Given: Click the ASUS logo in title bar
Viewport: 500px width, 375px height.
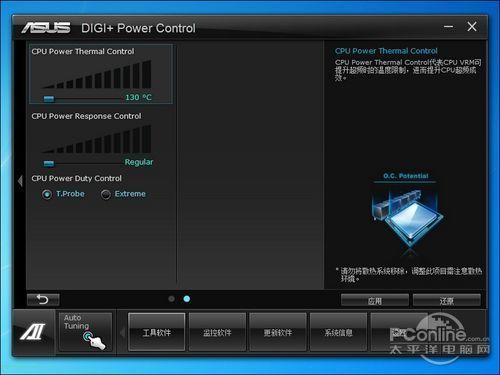Looking at the screenshot, I should point(46,28).
